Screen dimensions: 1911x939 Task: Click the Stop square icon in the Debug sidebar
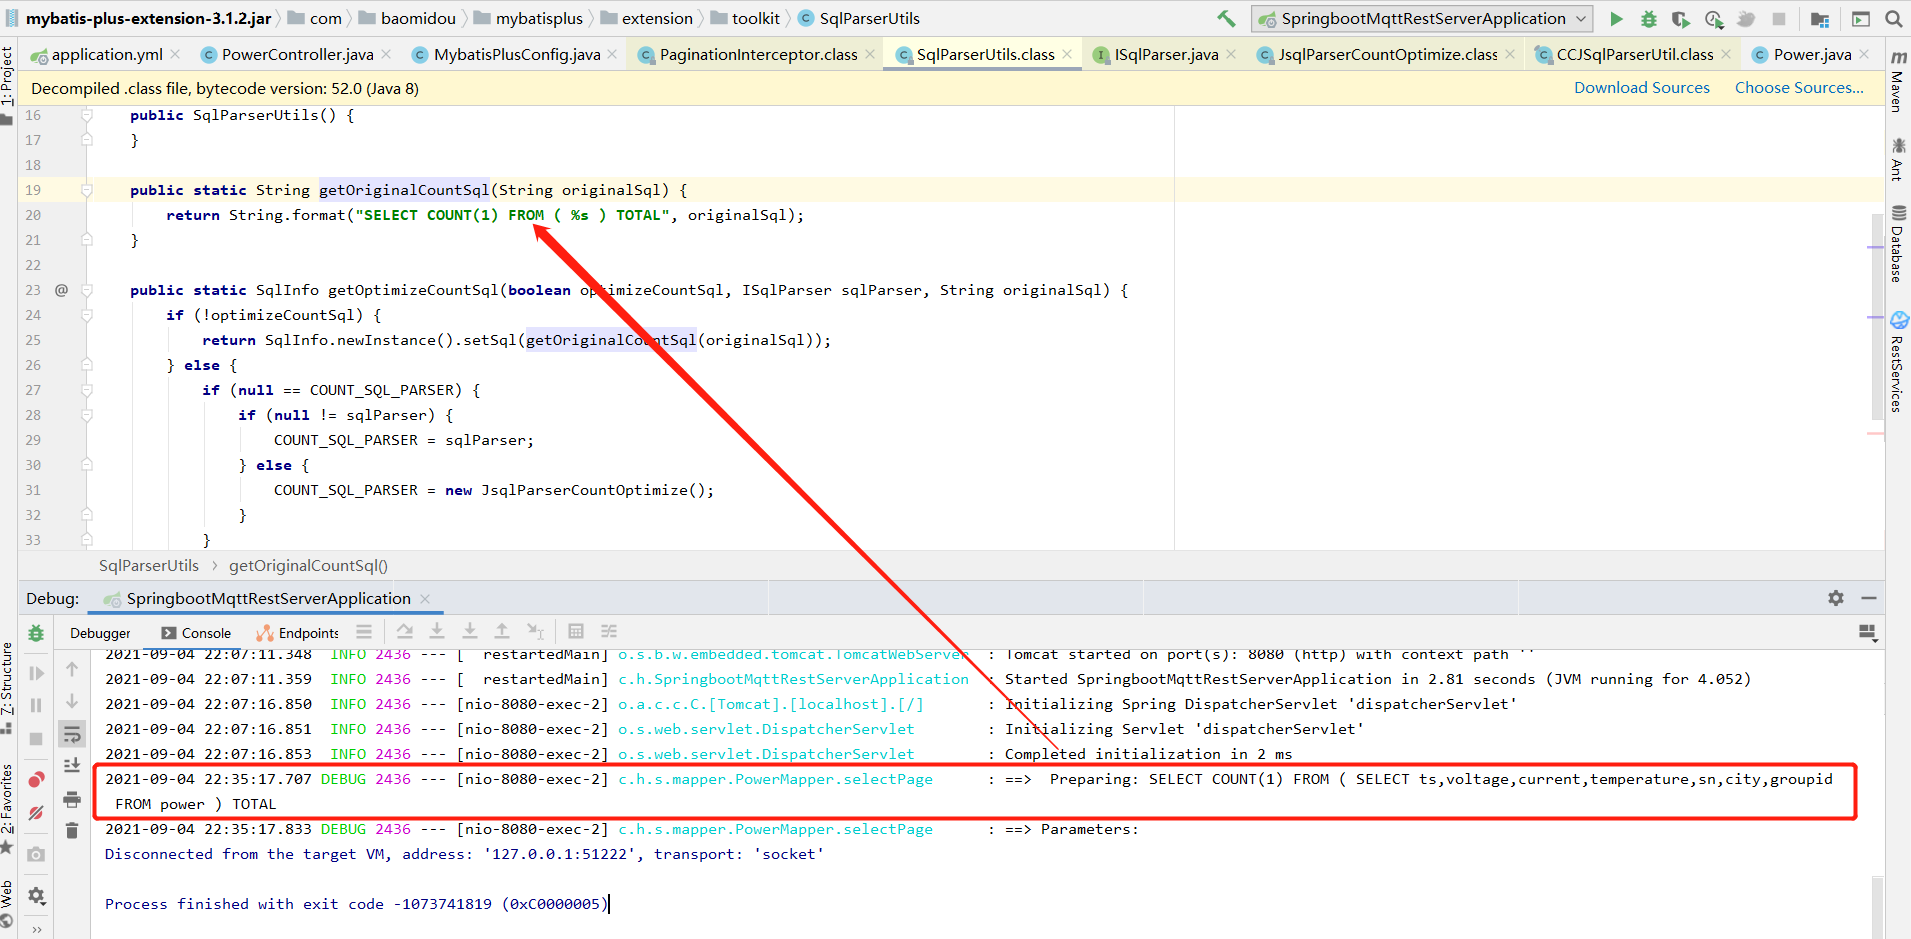pyautogui.click(x=36, y=738)
